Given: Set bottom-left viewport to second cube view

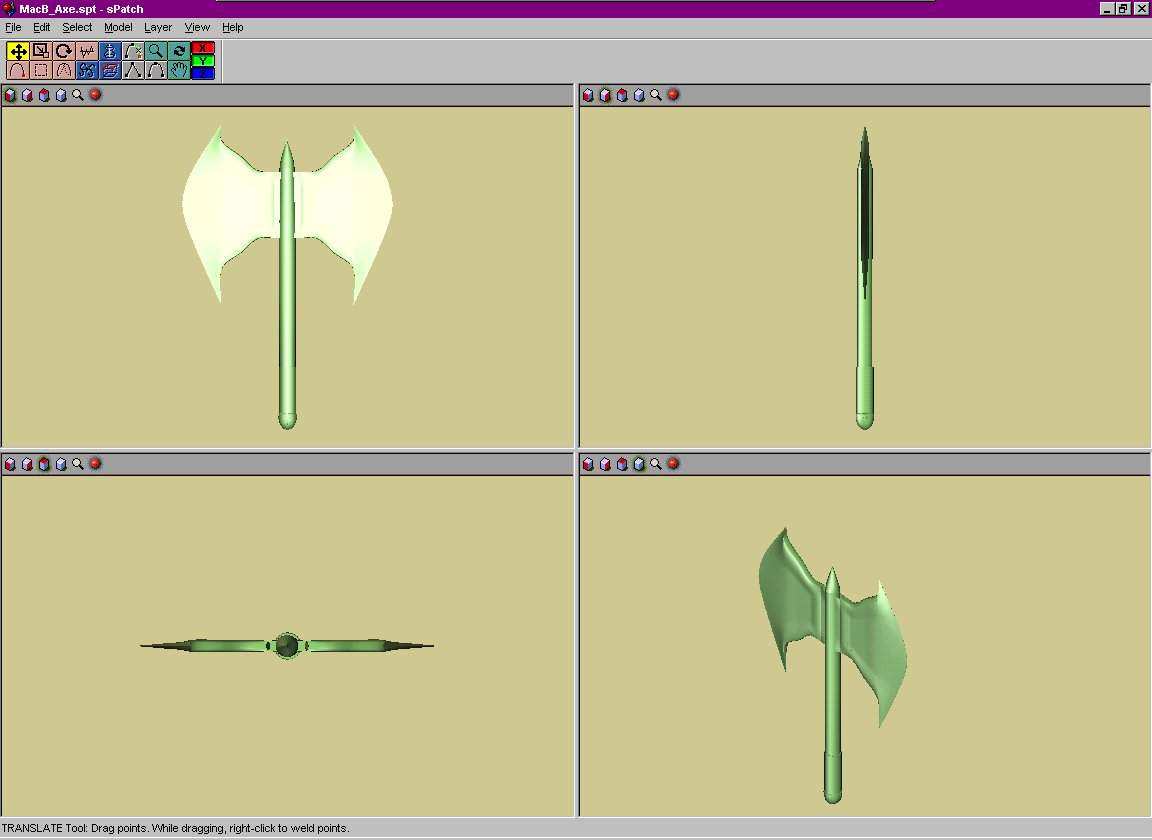Looking at the screenshot, I should [x=27, y=464].
